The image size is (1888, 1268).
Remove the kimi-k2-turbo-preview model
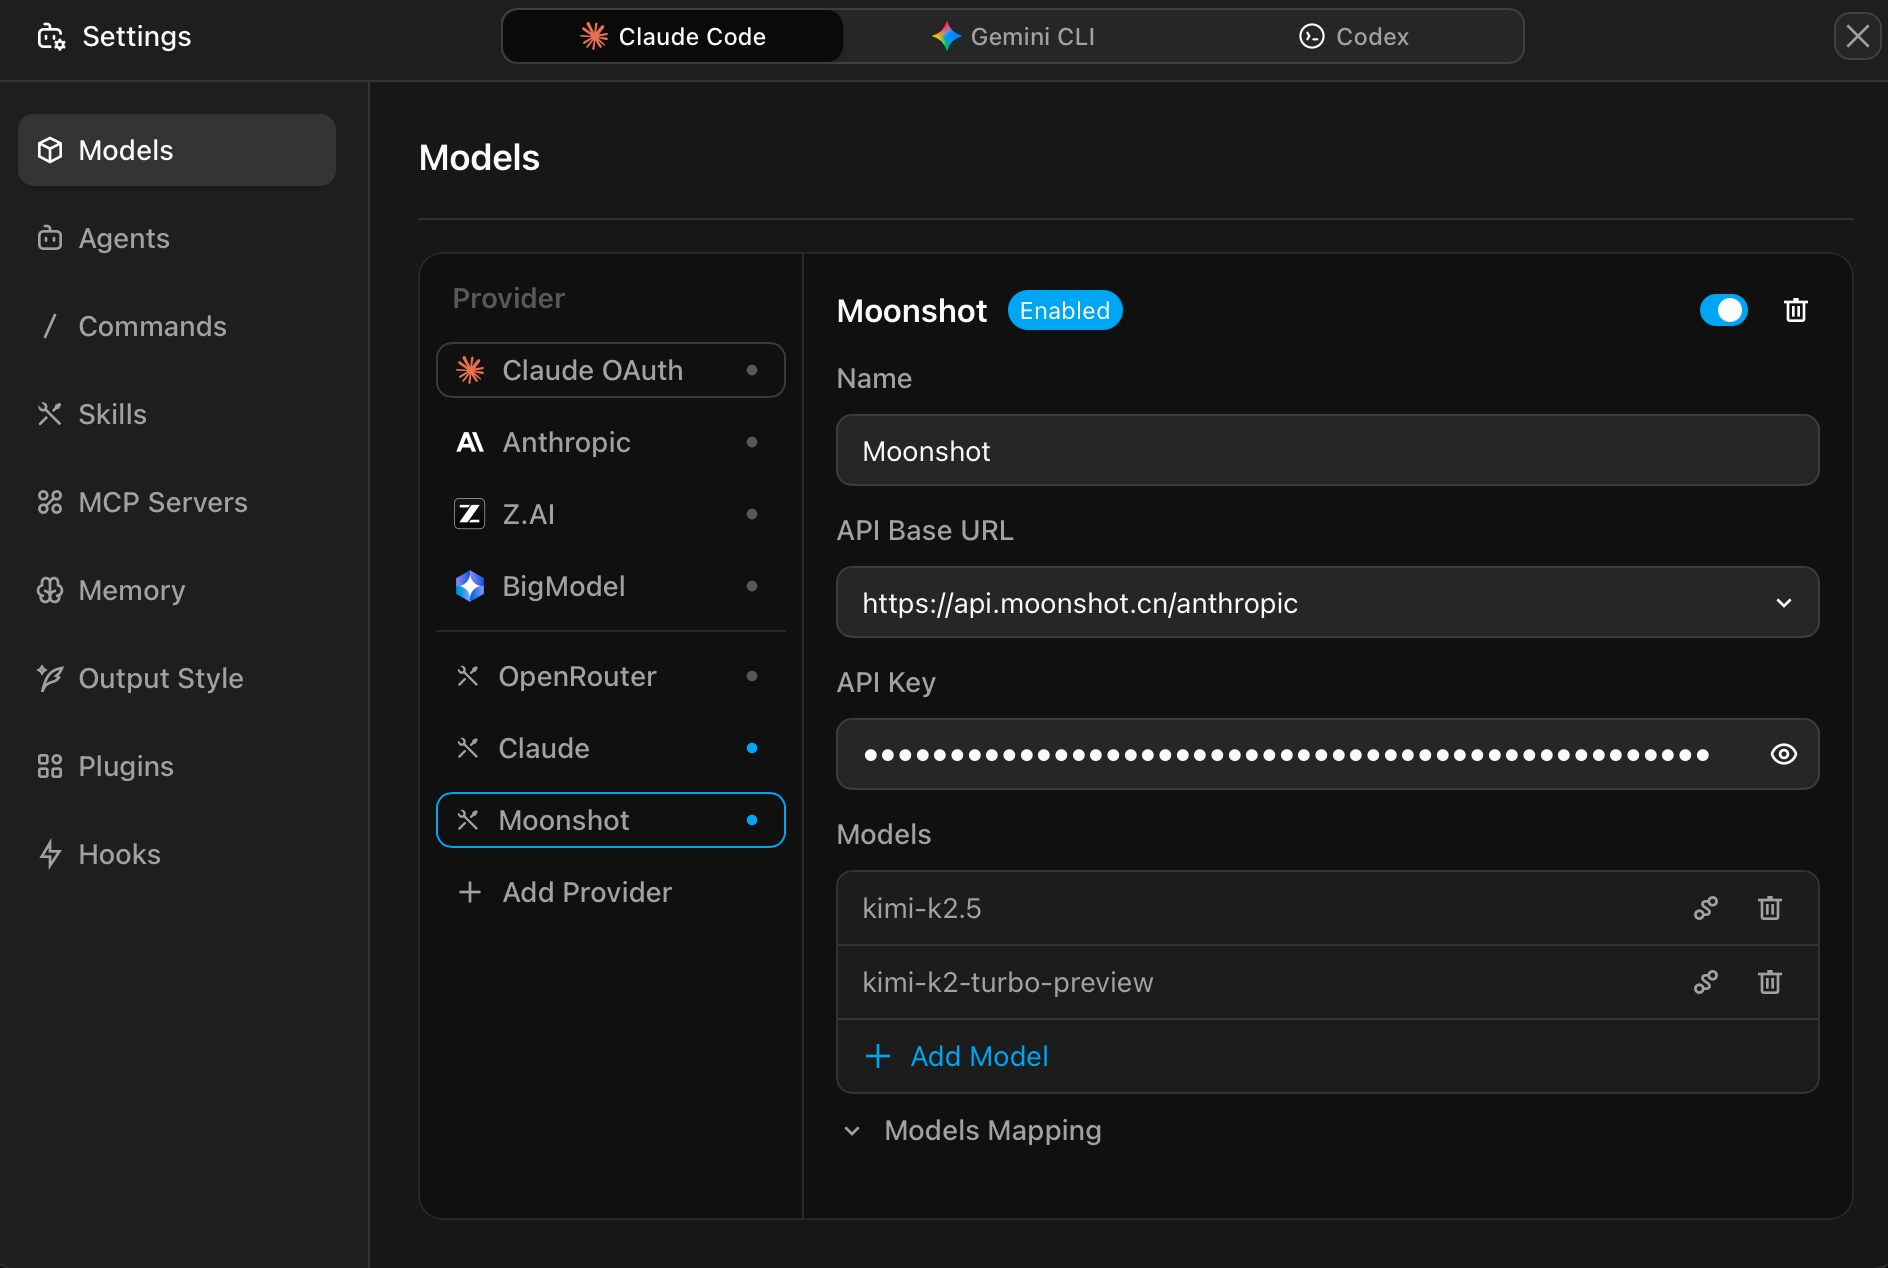[x=1769, y=982]
